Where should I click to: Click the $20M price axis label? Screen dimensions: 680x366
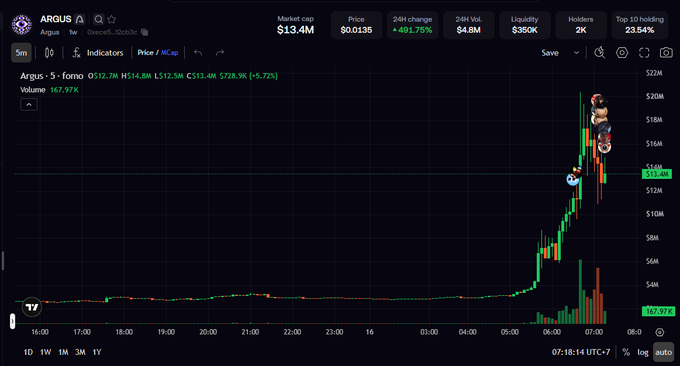click(x=655, y=96)
